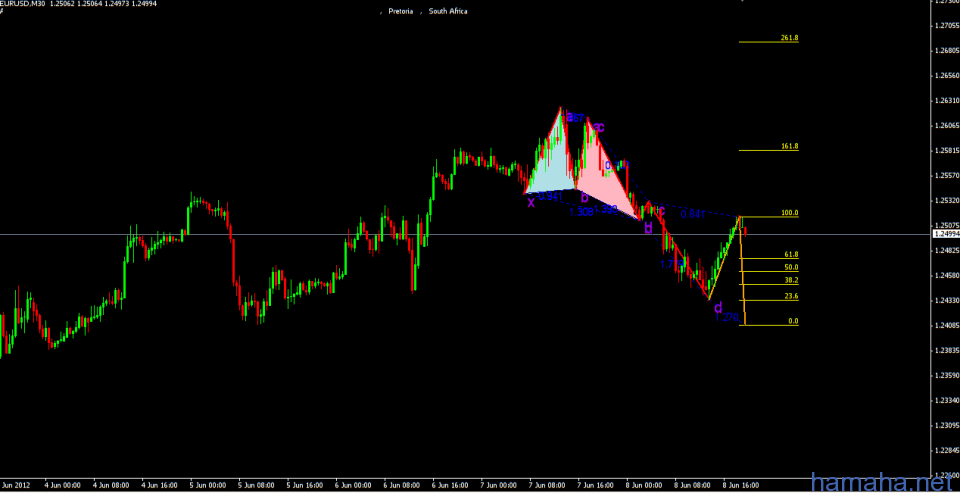Image resolution: width=960 pixels, height=493 pixels.
Task: Click the 1.22845 price scale value
Action: [947, 450]
